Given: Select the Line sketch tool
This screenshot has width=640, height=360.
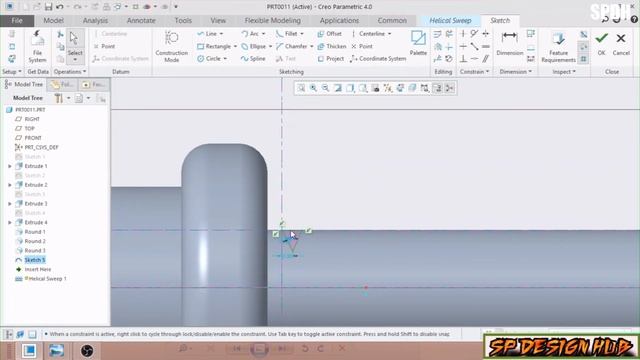Looking at the screenshot, I should [x=207, y=33].
